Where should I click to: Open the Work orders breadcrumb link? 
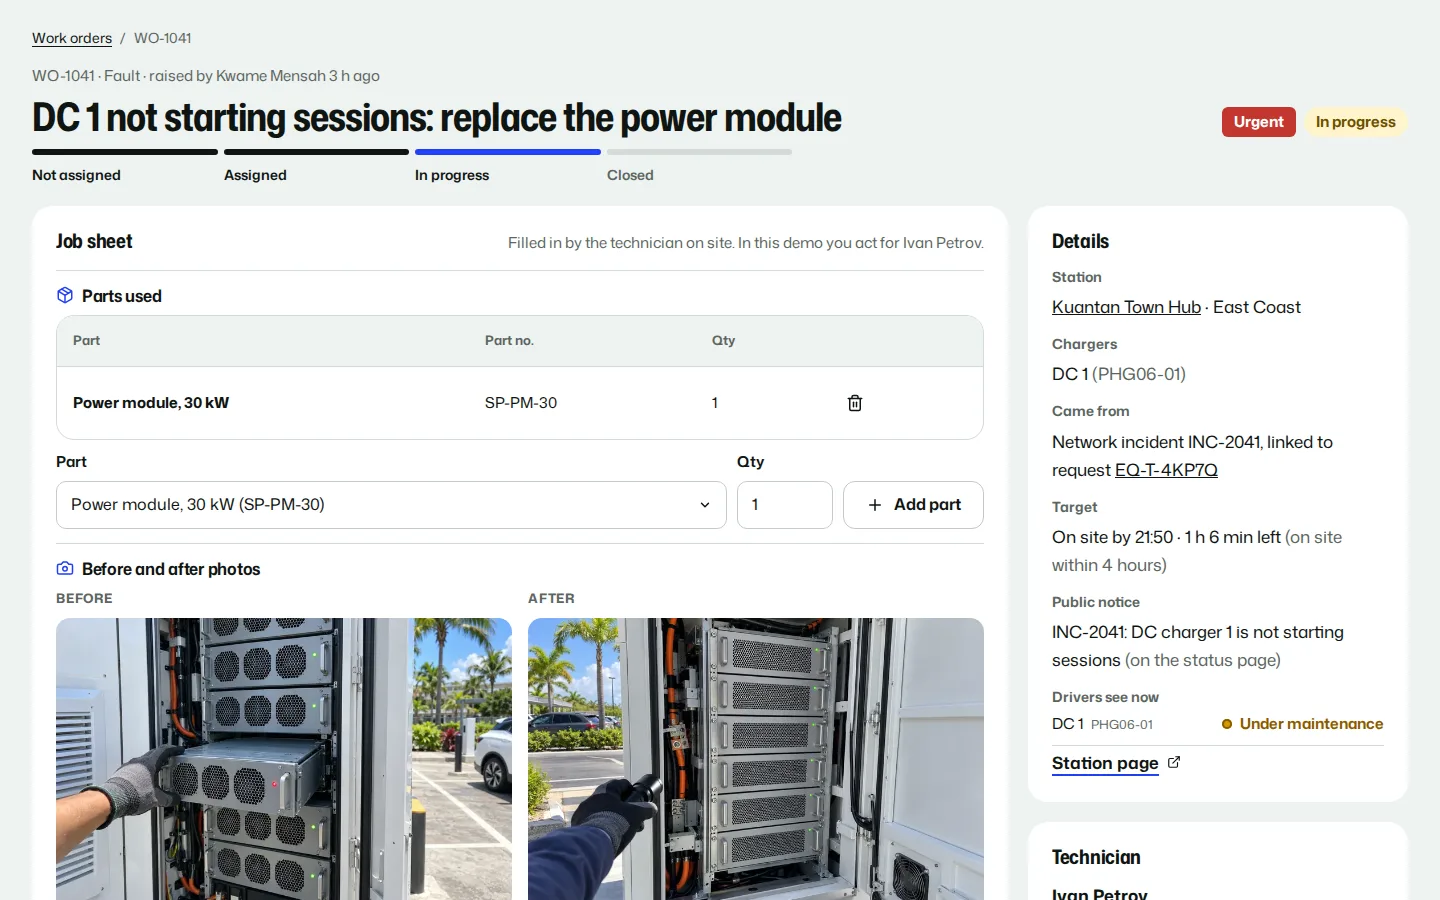(72, 38)
